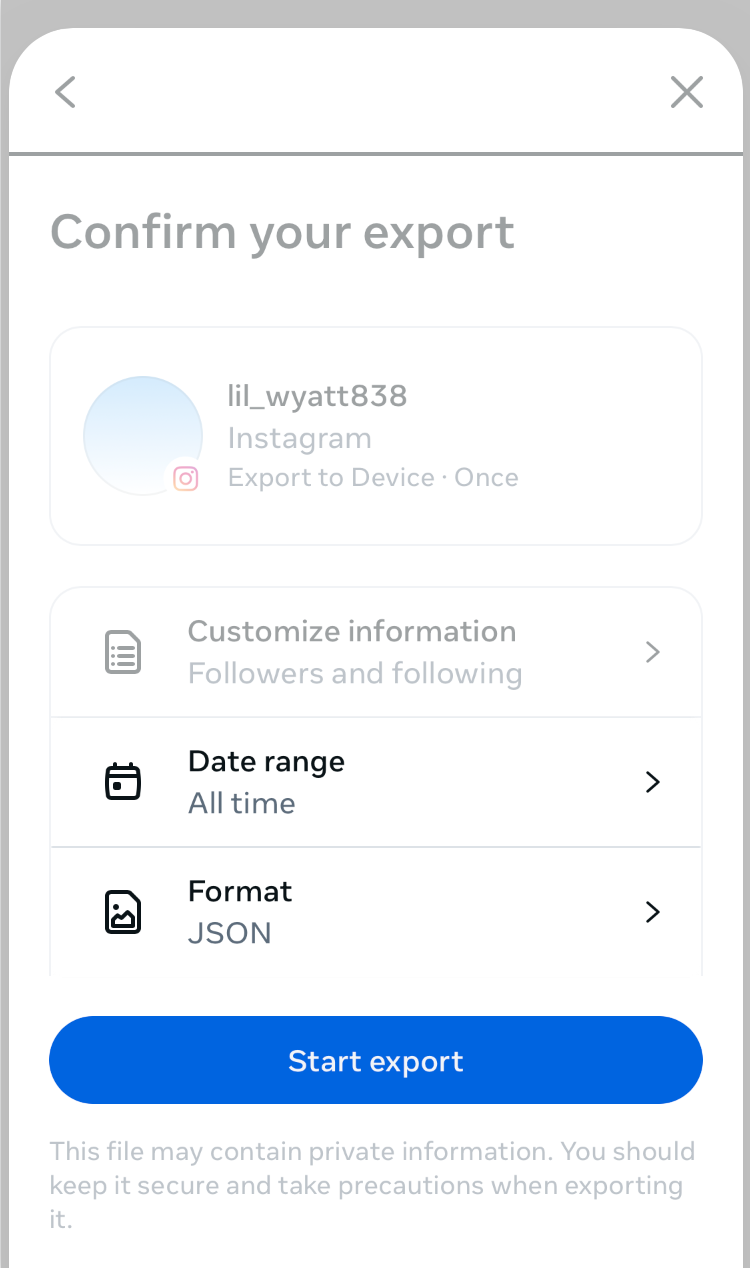Open the lil_wyatt838 profile picture
This screenshot has height=1268, width=750.
[x=143, y=435]
